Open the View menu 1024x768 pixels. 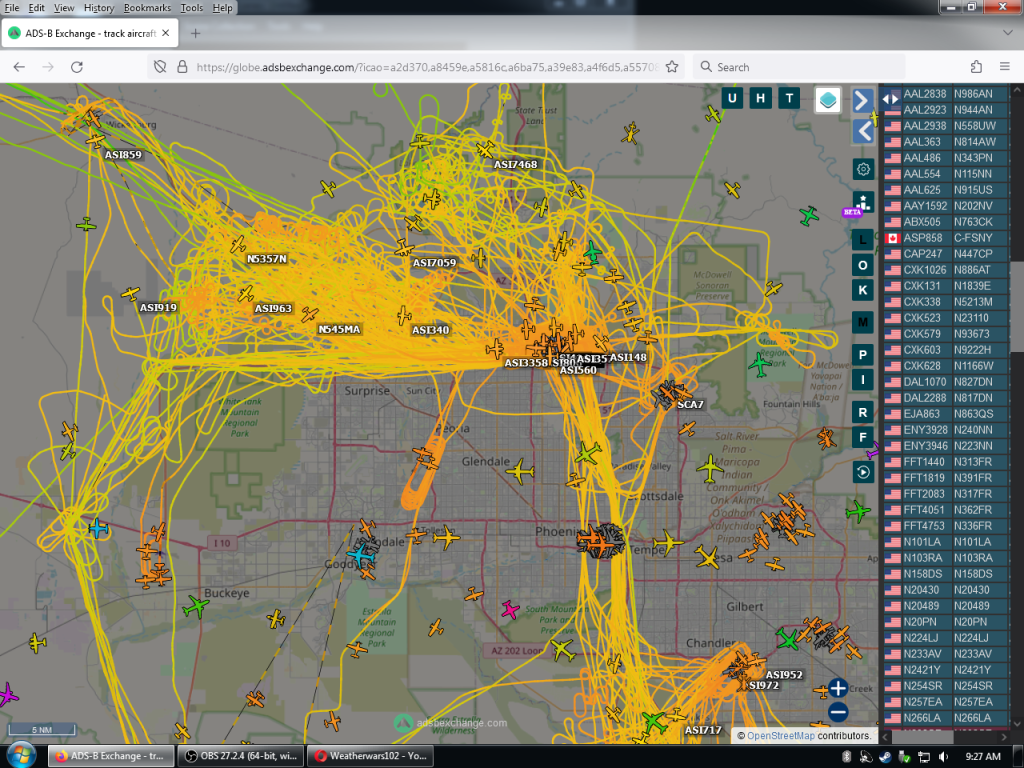[63, 8]
